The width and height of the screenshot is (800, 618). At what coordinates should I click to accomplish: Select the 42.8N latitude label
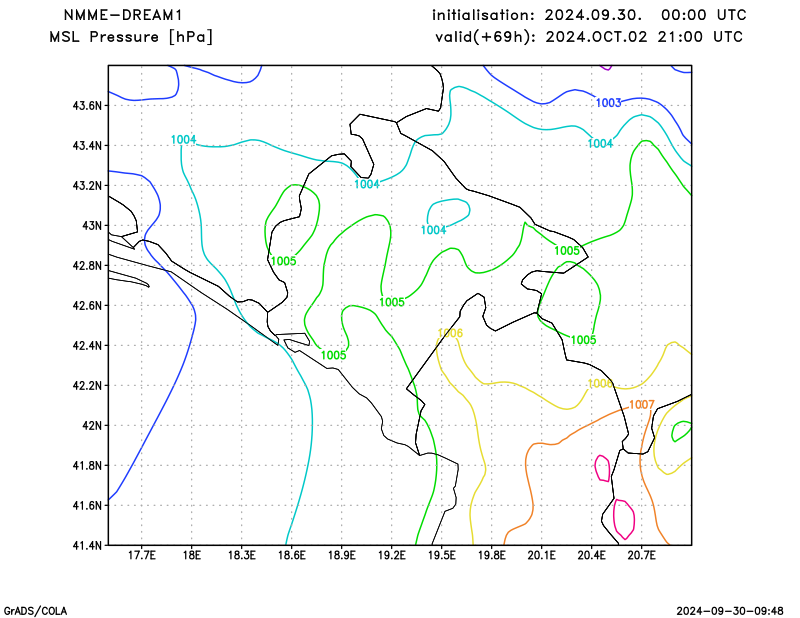(87, 266)
